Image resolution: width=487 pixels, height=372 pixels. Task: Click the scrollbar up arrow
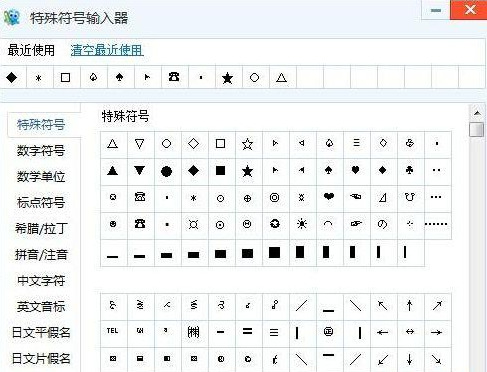(x=477, y=113)
